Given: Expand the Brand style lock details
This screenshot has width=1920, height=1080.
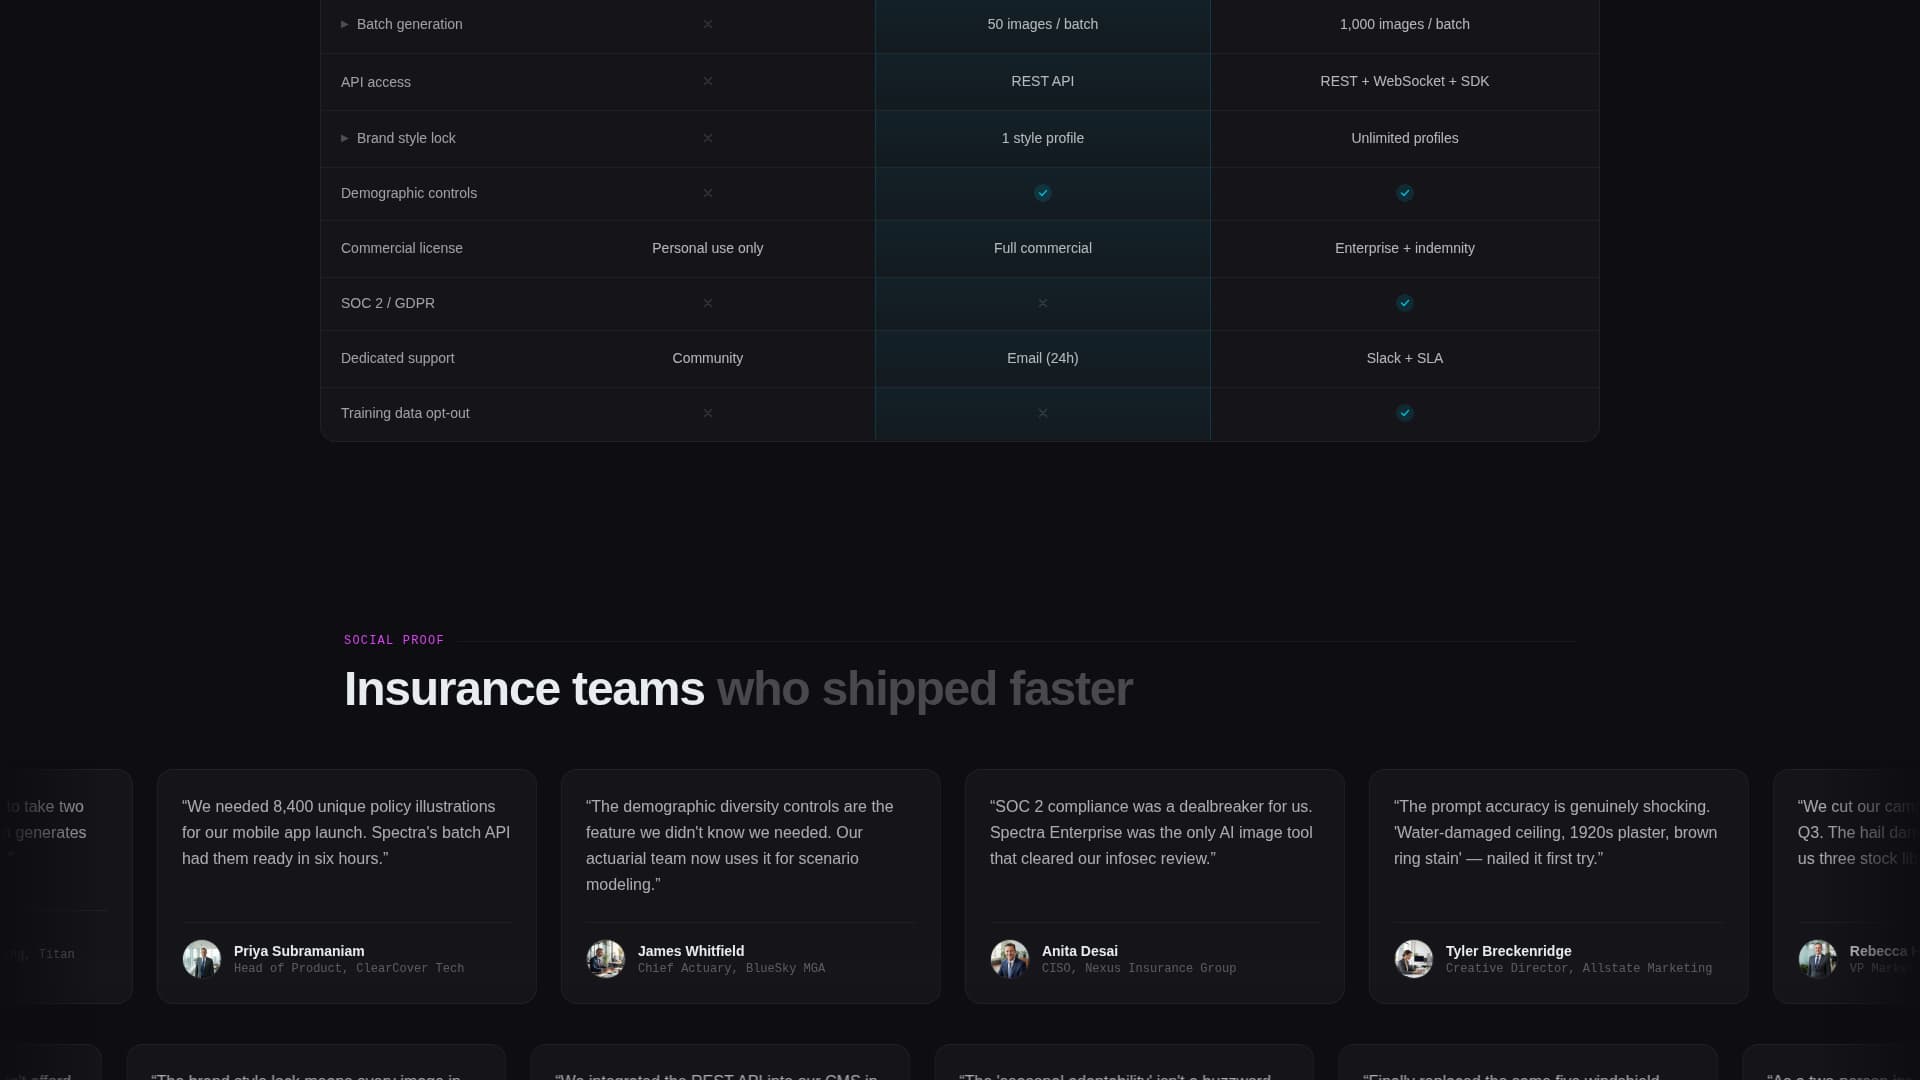Looking at the screenshot, I should 345,138.
